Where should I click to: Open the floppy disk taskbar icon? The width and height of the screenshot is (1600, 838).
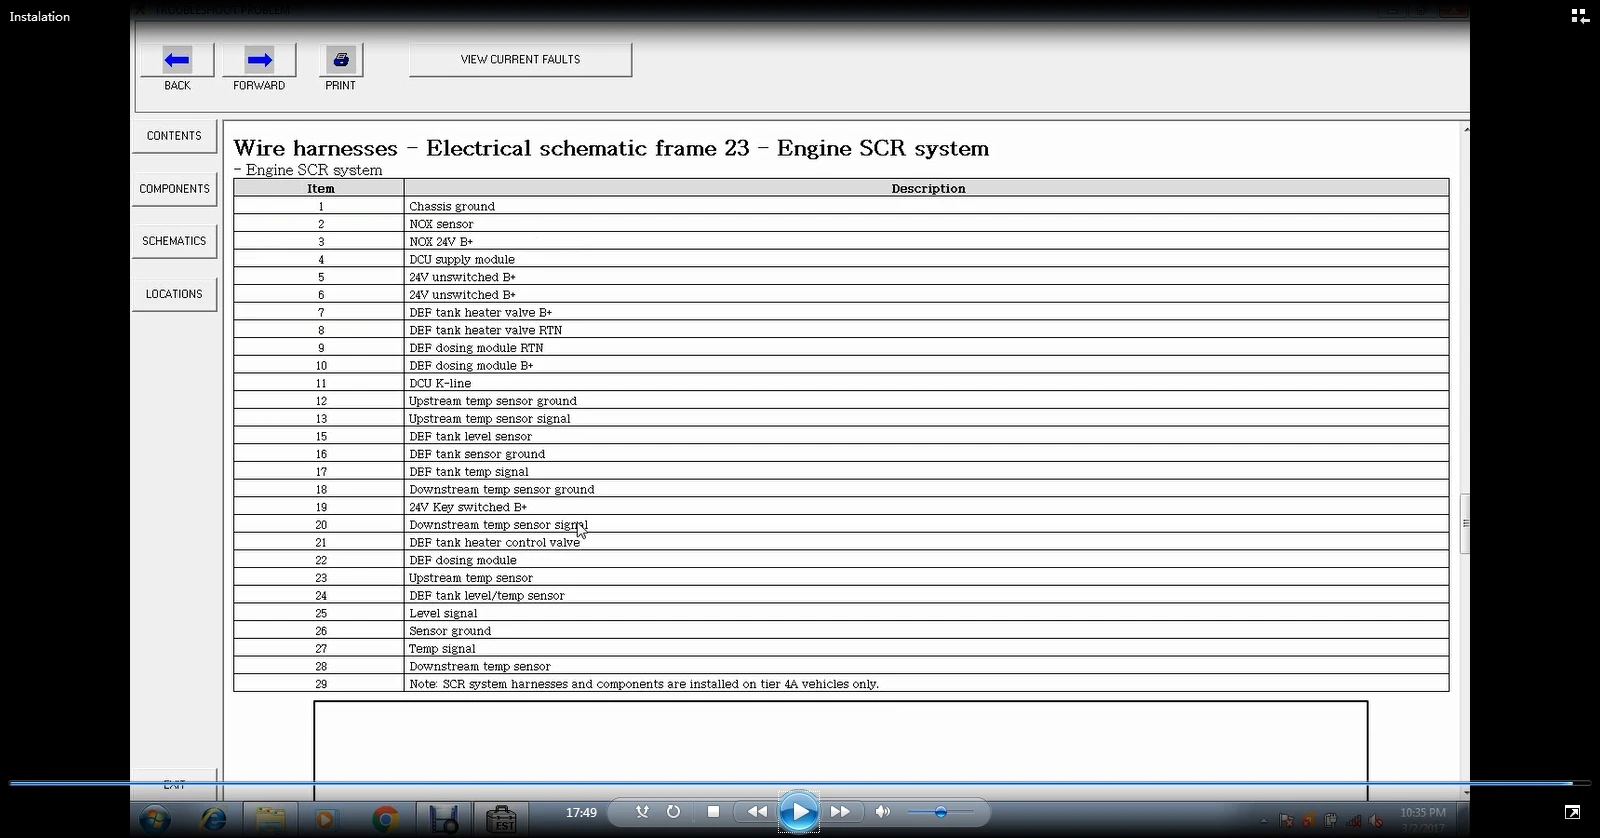443,819
